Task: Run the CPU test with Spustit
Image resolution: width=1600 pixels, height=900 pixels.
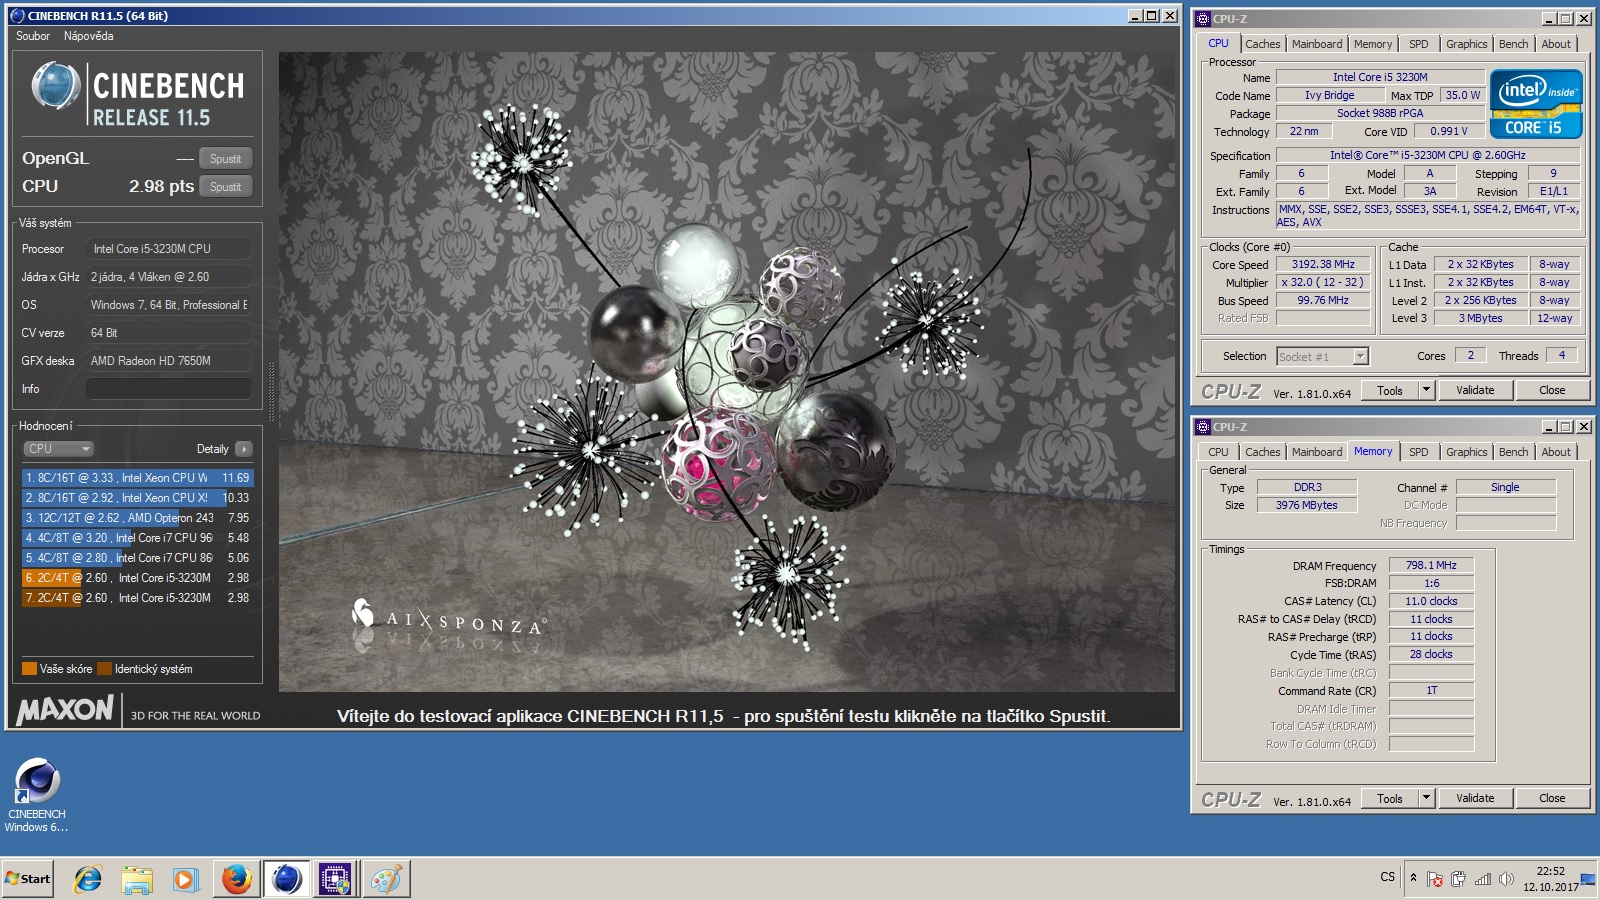Action: [x=226, y=187]
